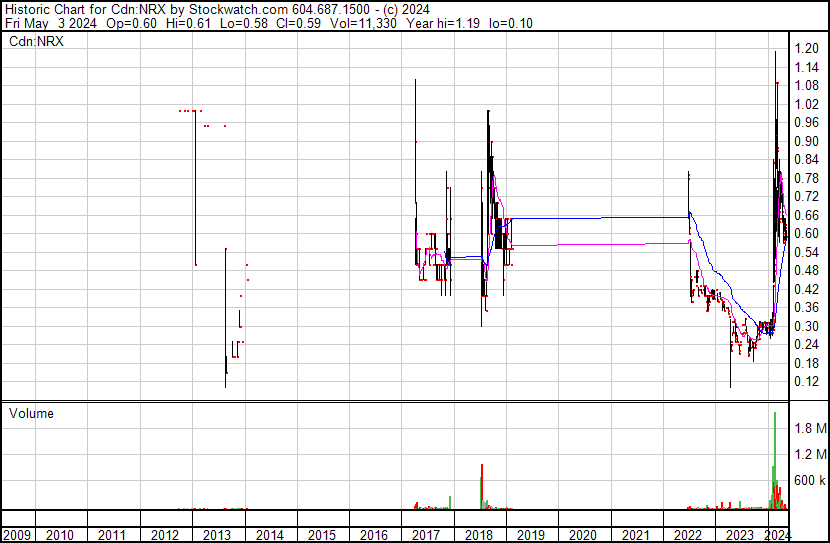Click the 2011 year label on time axis
830x543 pixels.
point(112,535)
